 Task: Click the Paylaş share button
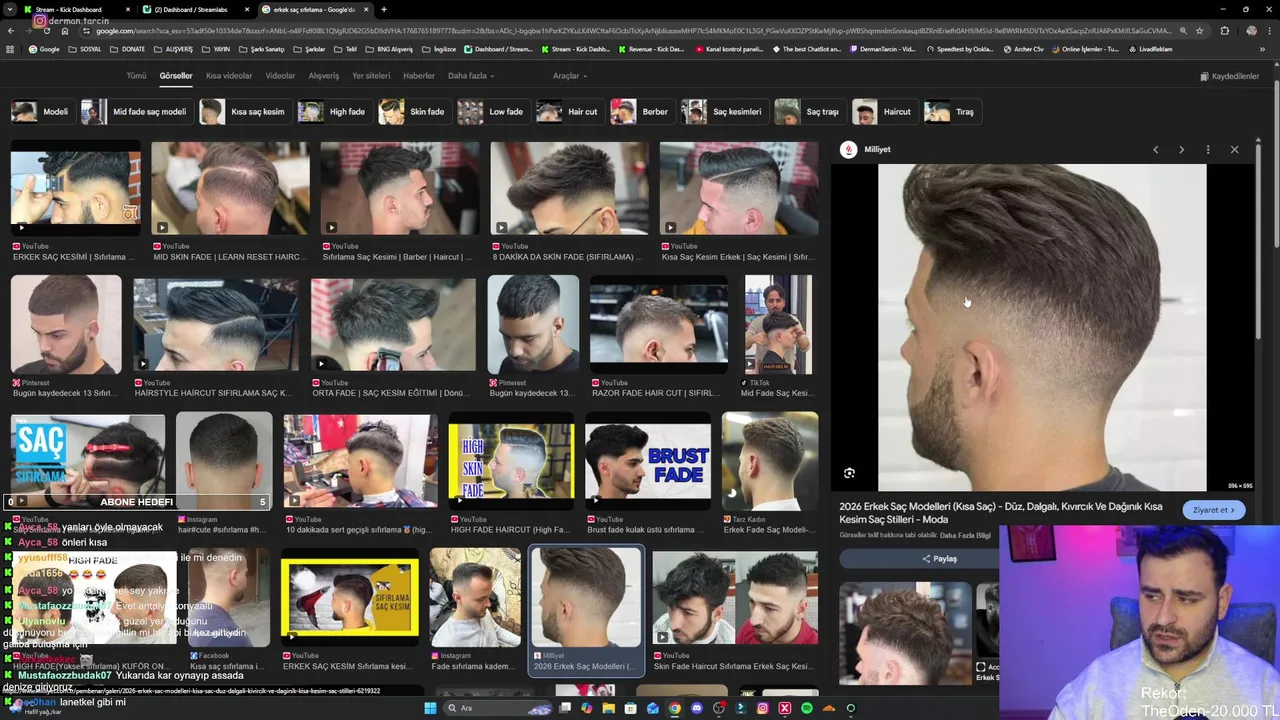coord(939,559)
